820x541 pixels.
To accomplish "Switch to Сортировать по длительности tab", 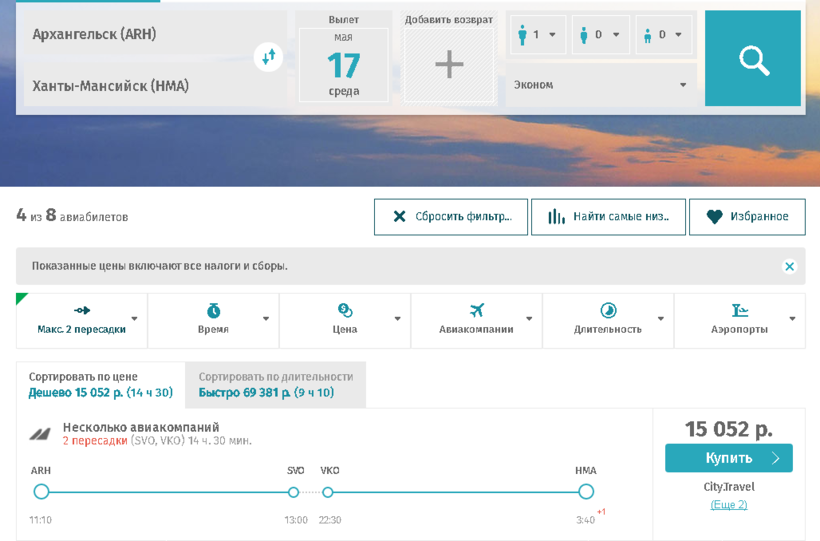I will coord(275,385).
